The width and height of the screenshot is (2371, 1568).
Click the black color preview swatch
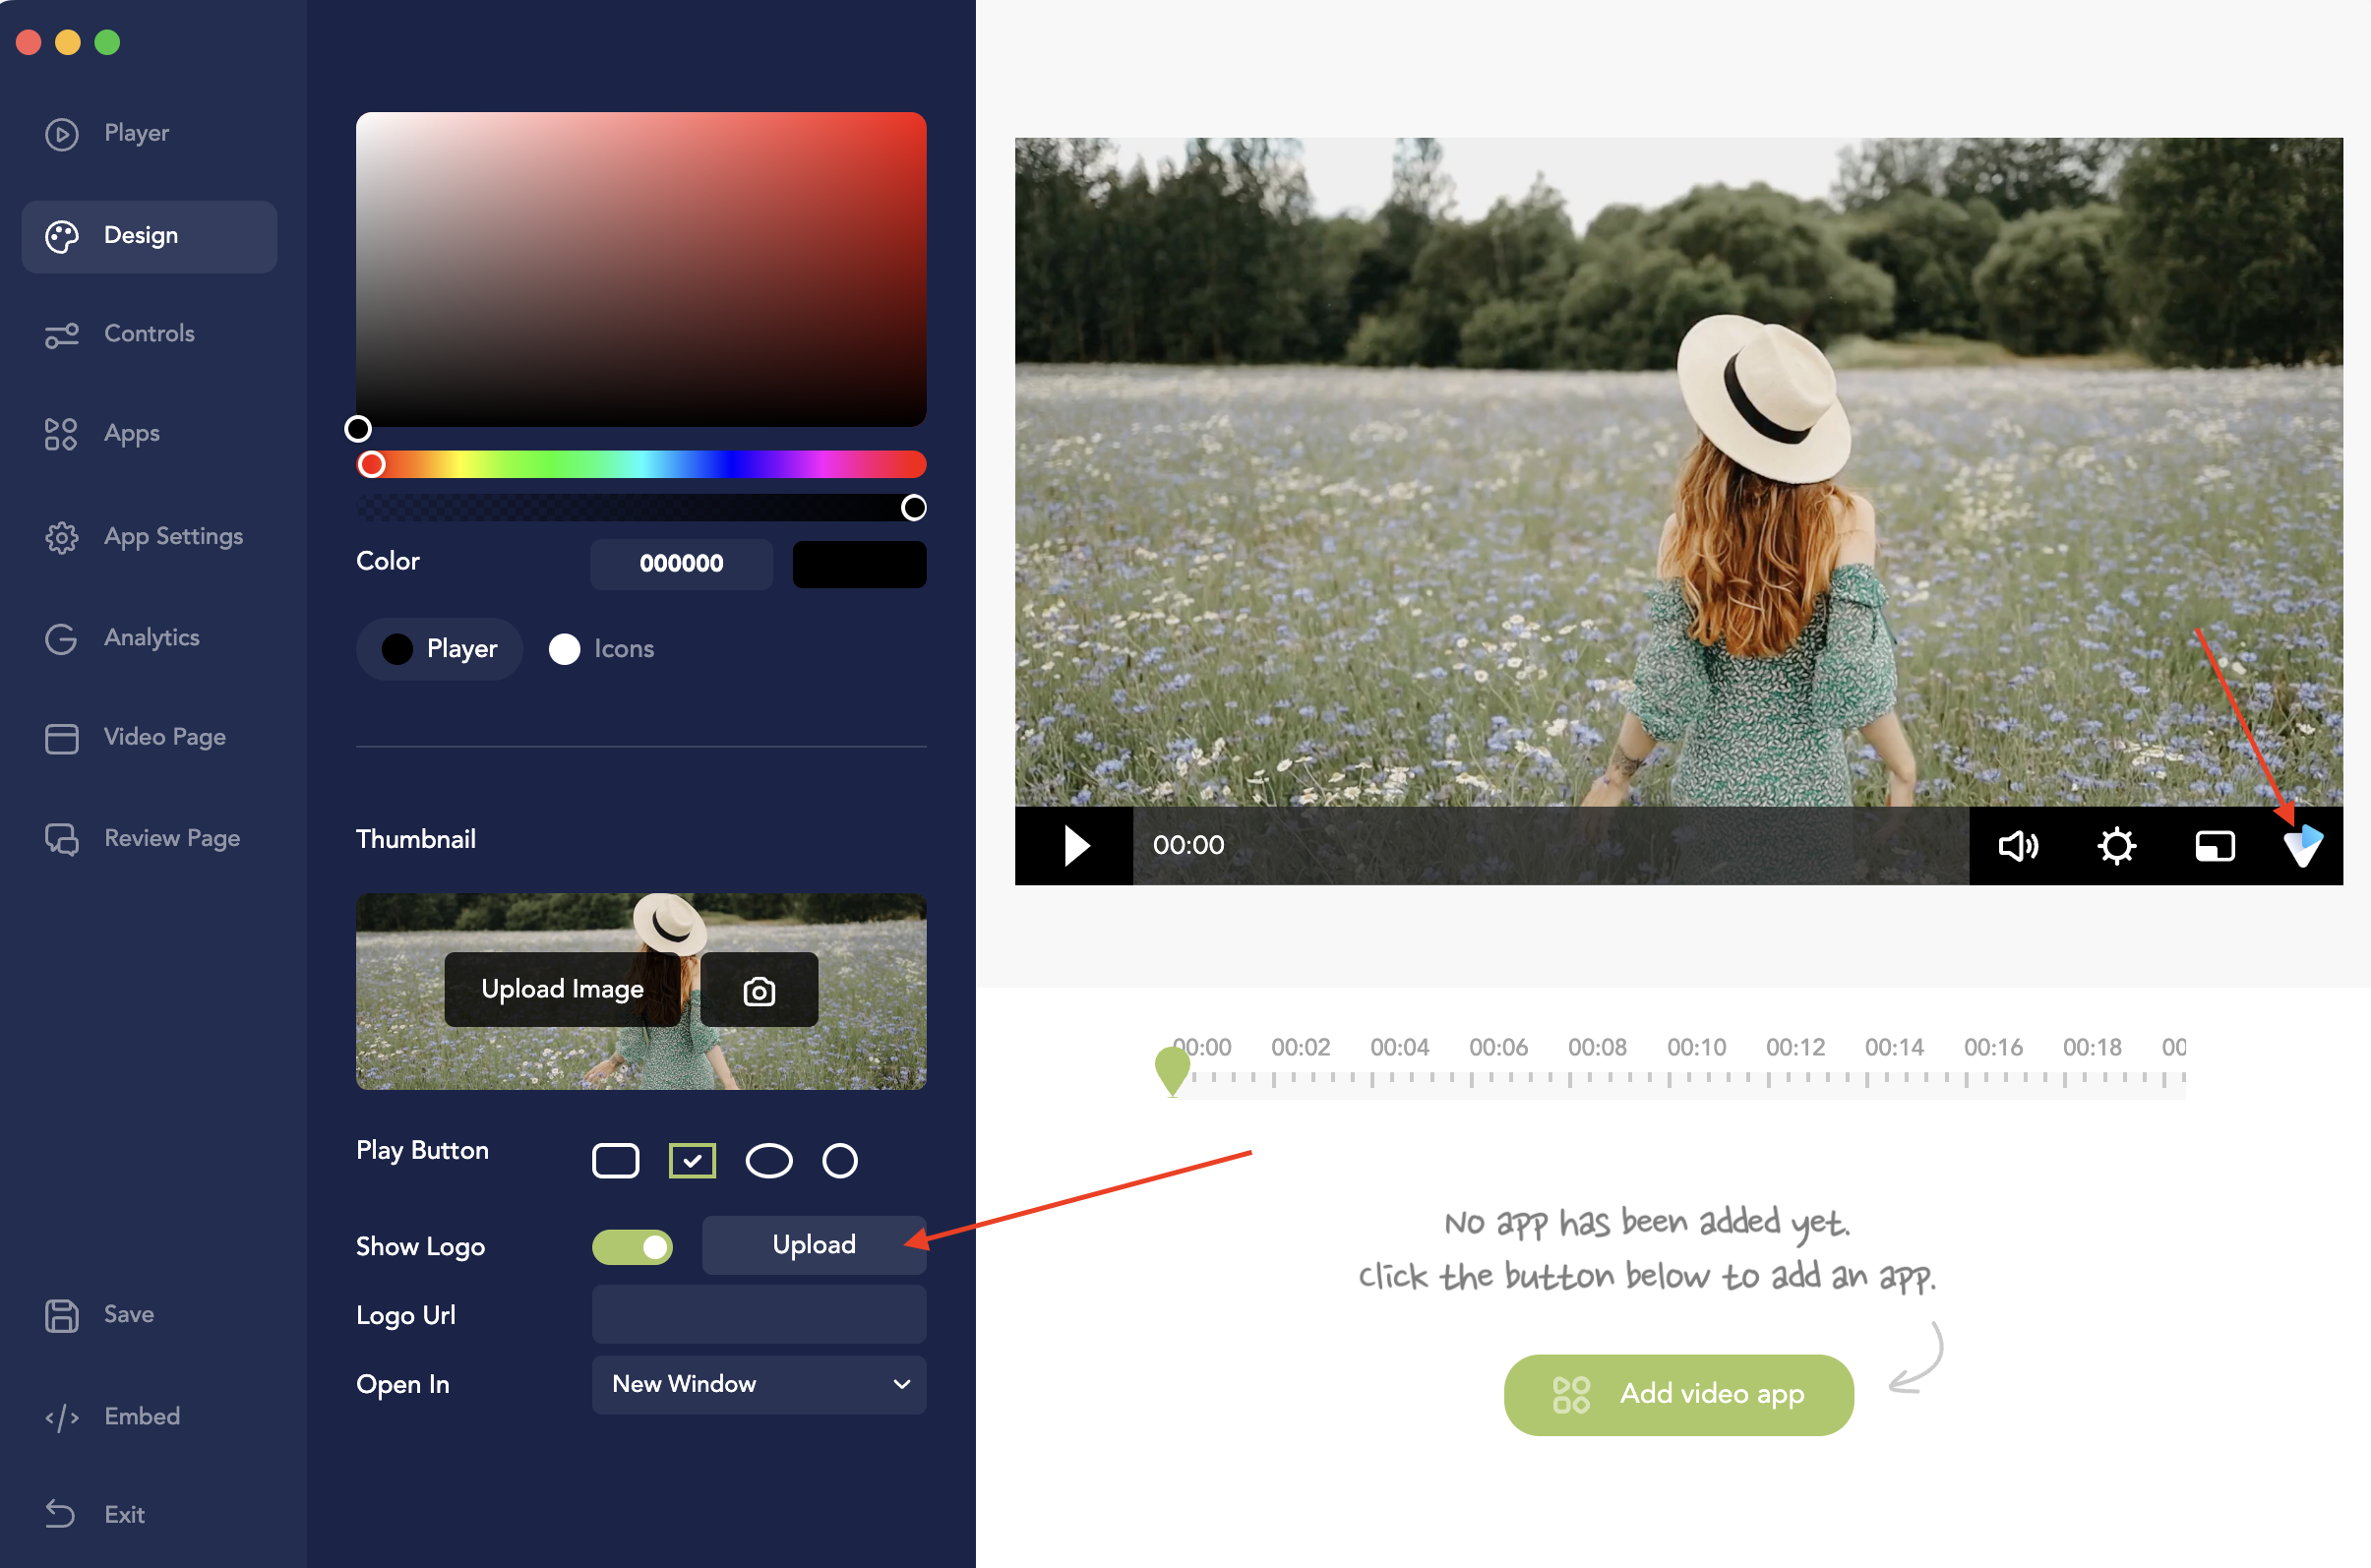[859, 564]
